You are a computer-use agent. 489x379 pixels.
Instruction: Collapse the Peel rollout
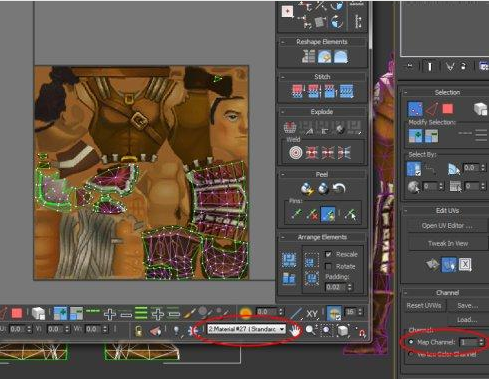coord(283,174)
